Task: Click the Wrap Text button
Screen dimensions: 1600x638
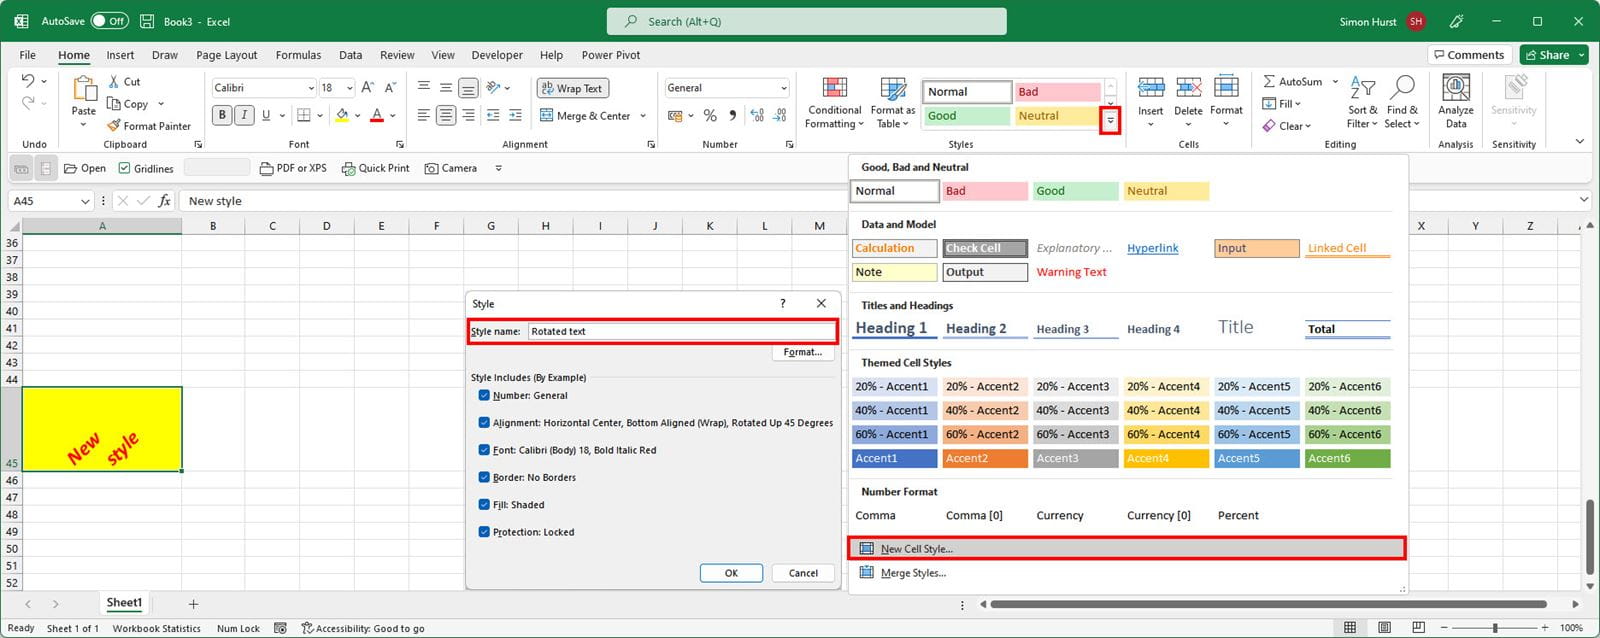Action: coord(571,88)
